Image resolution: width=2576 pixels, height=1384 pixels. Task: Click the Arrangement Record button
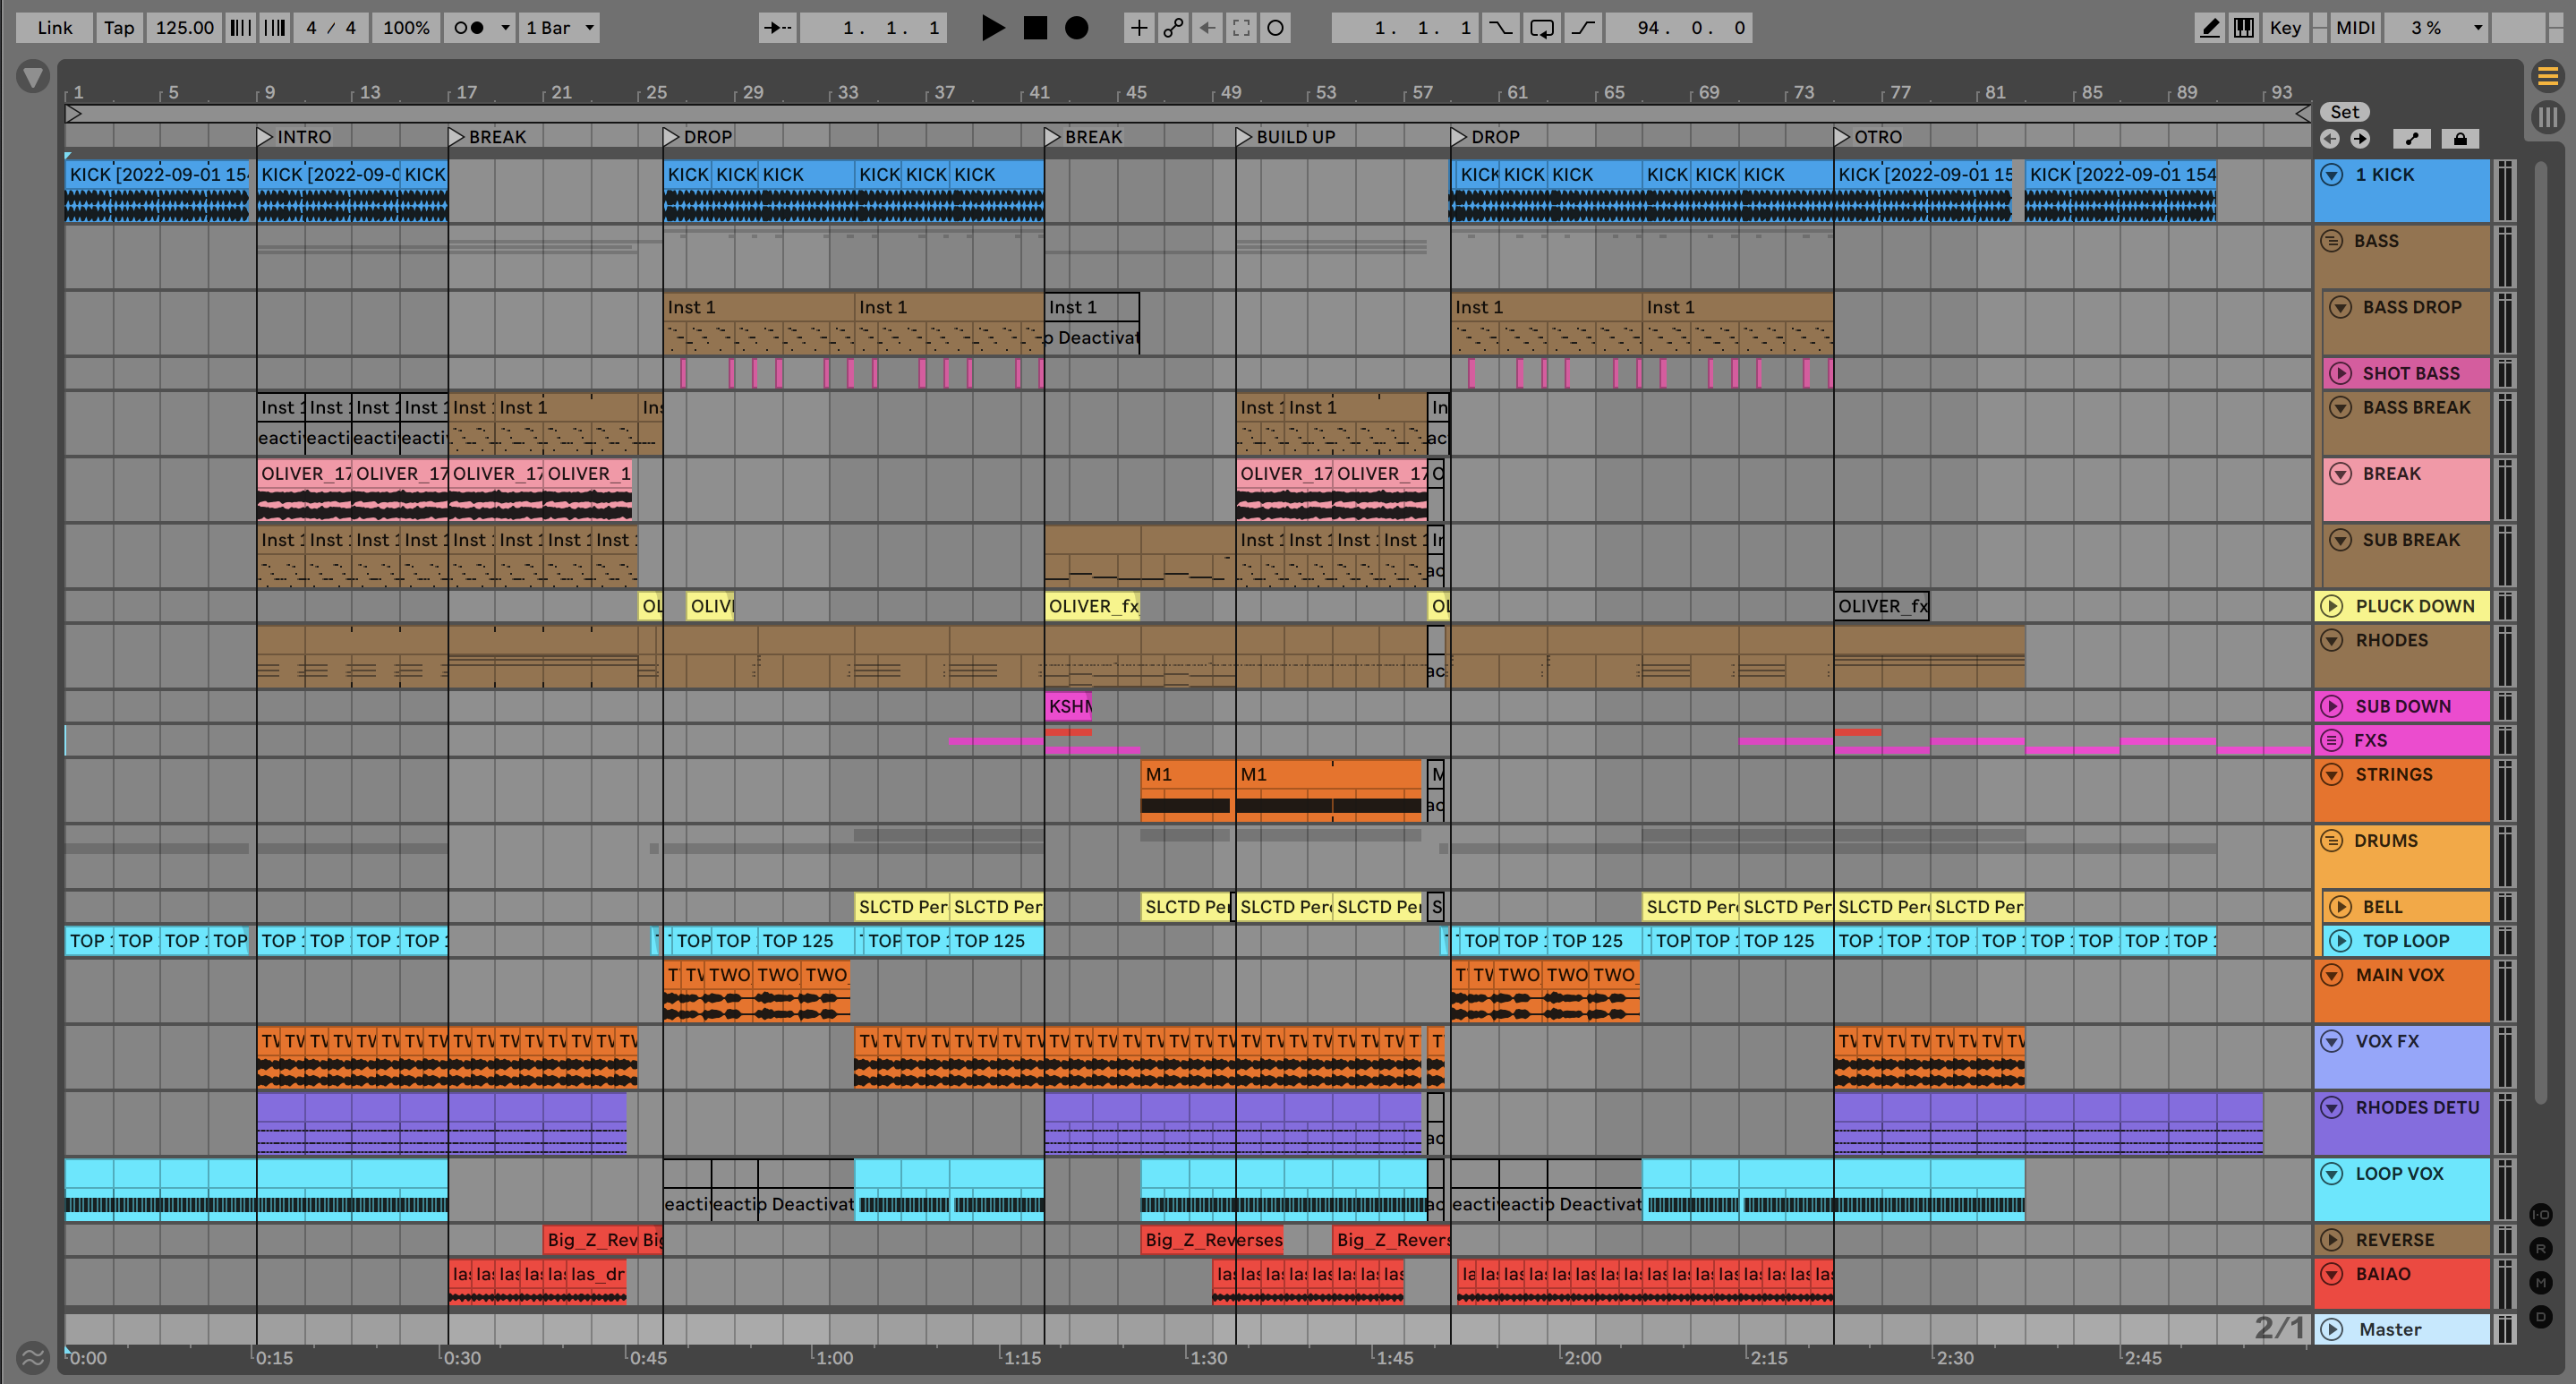point(1076,28)
